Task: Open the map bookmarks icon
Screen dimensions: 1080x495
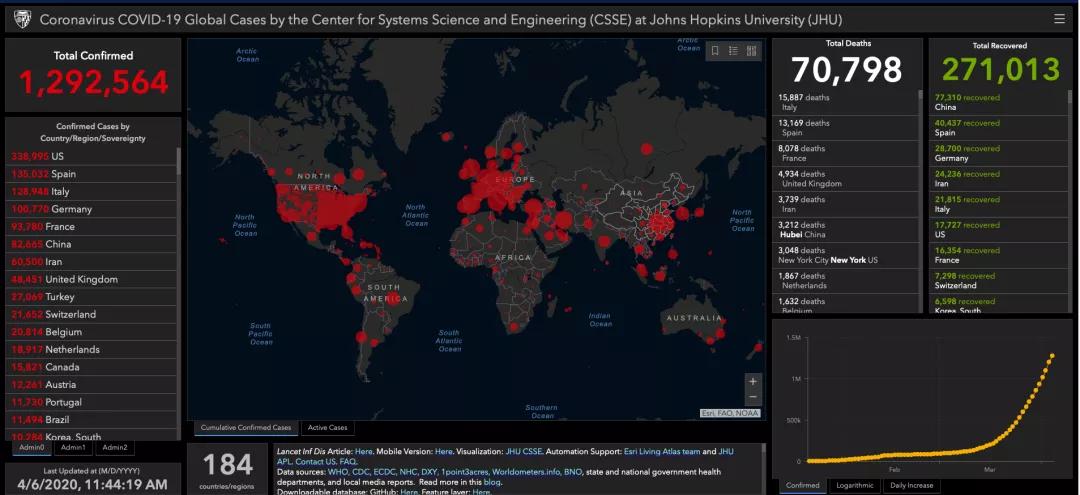Action: pos(716,51)
